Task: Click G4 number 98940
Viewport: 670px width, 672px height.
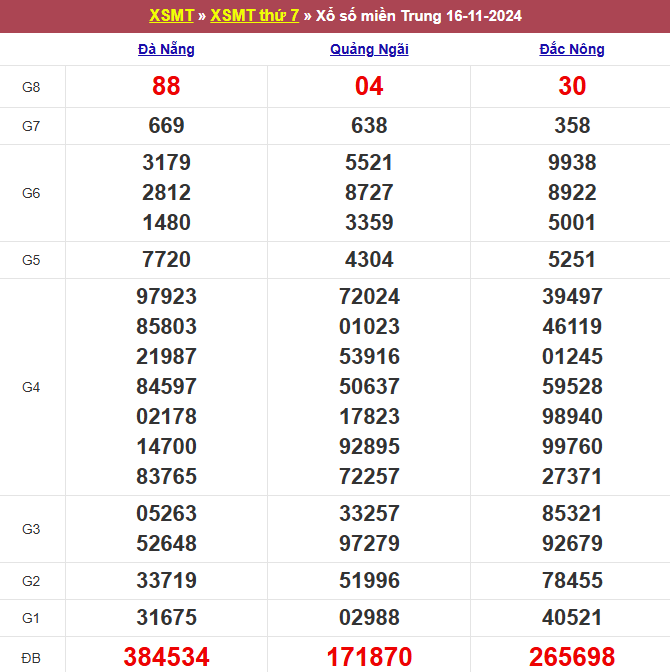Action: [x=572, y=416]
